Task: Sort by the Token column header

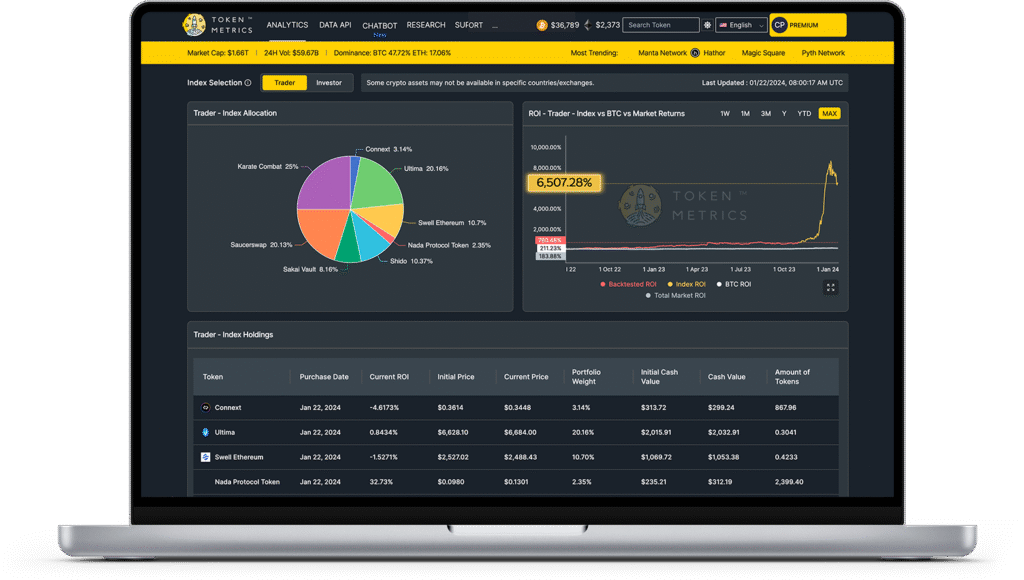Action: point(213,377)
